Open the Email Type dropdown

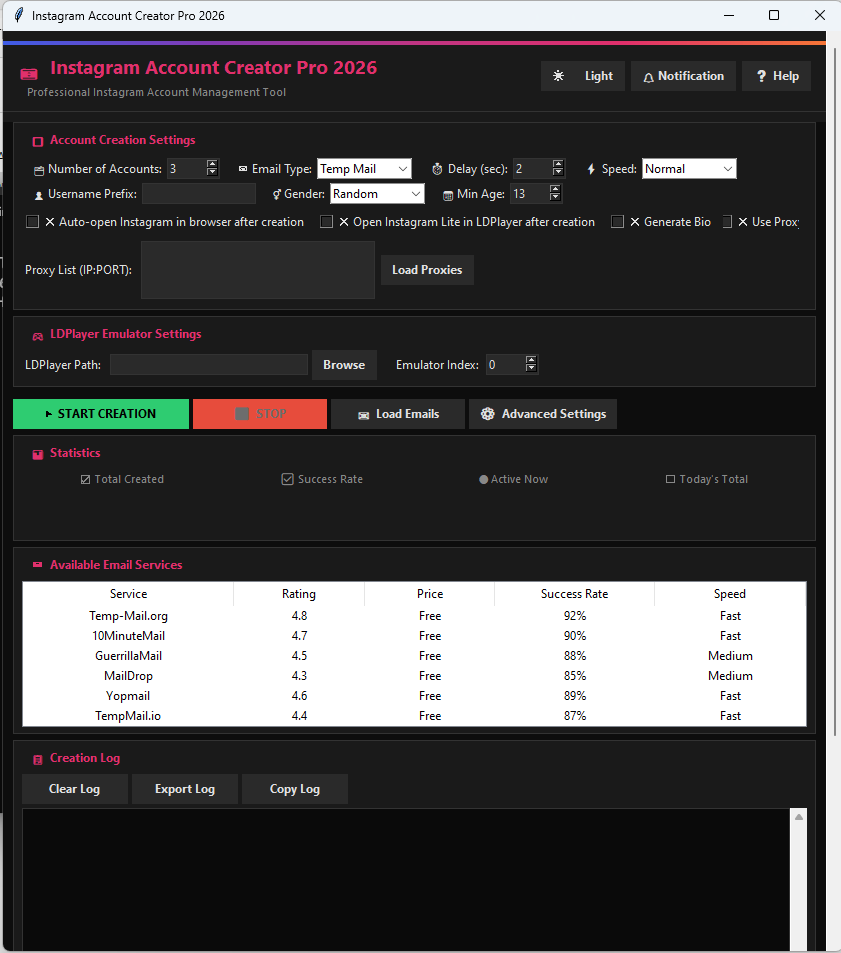[x=364, y=169]
